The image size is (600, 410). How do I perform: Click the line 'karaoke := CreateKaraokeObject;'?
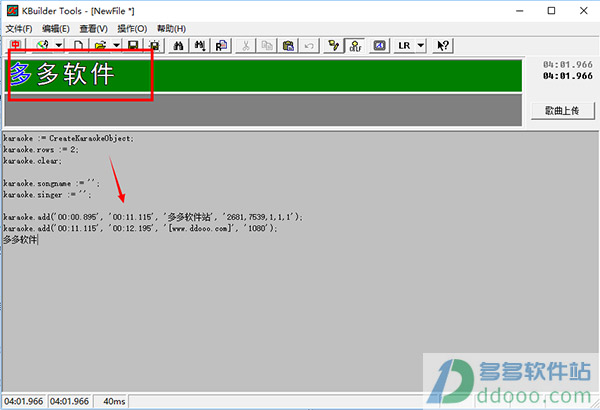tap(68, 138)
